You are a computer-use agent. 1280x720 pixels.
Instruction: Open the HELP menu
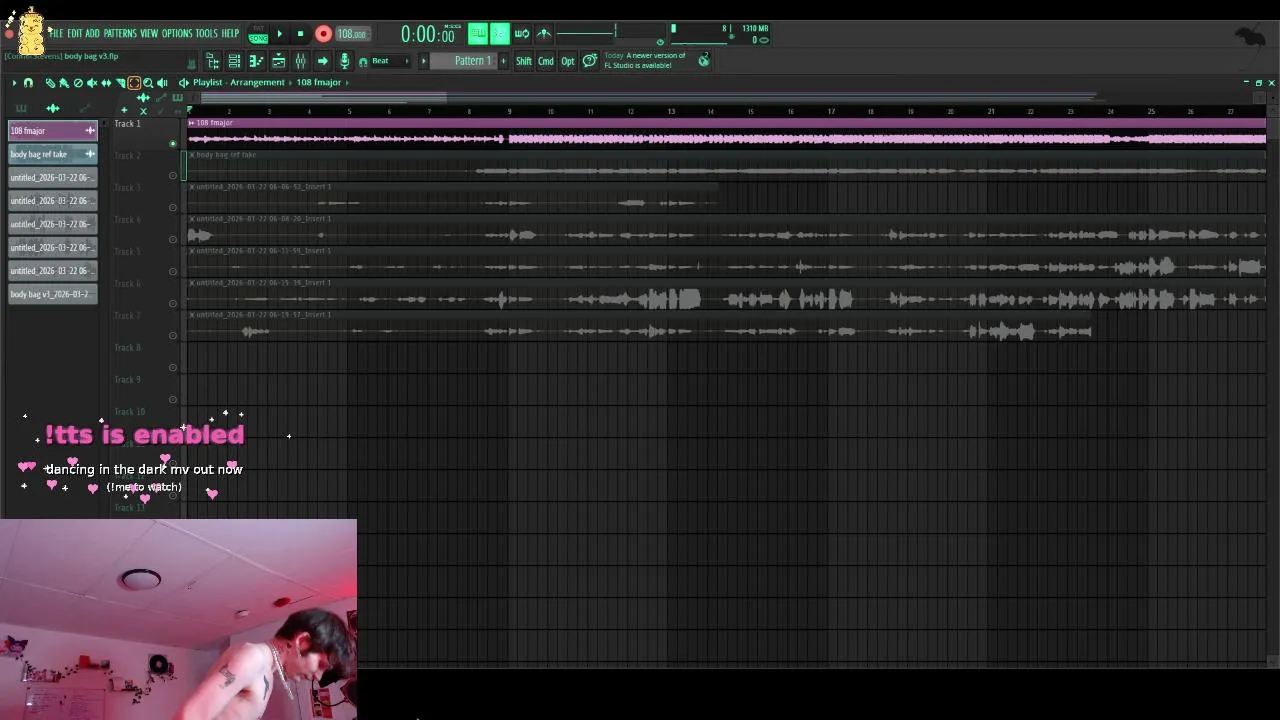pyautogui.click(x=231, y=33)
